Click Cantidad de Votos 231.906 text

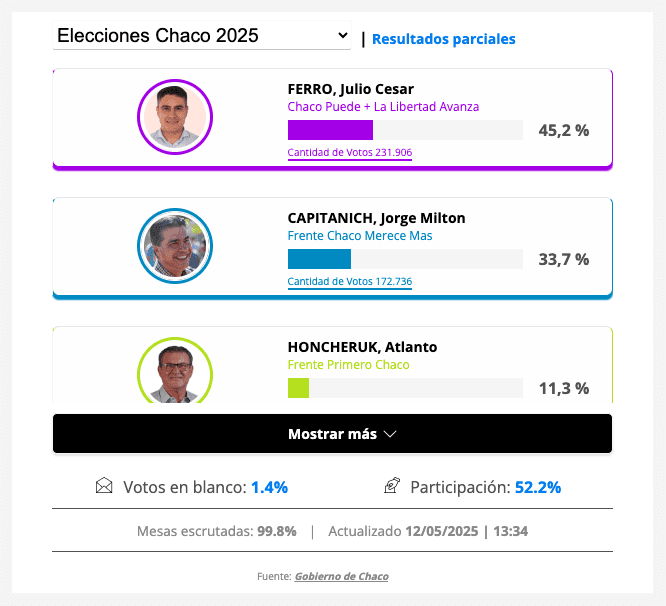[x=349, y=153]
